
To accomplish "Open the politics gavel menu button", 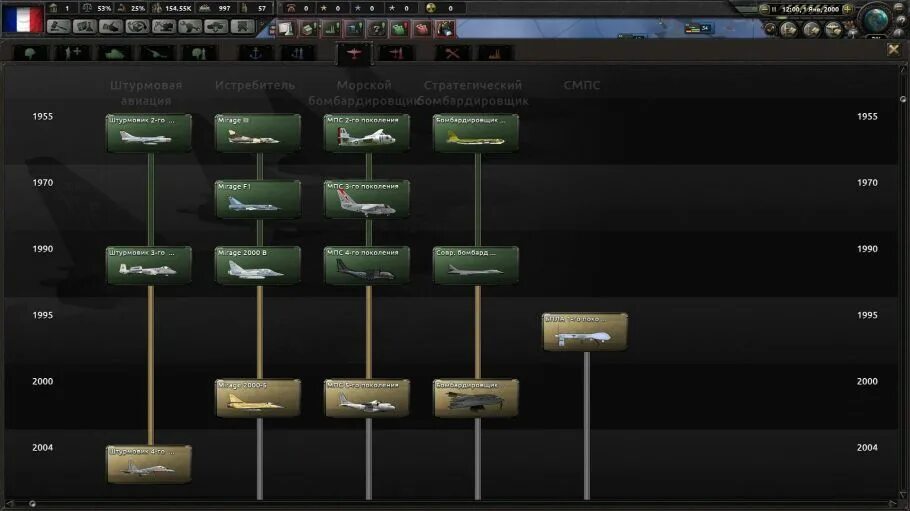I will (58, 27).
